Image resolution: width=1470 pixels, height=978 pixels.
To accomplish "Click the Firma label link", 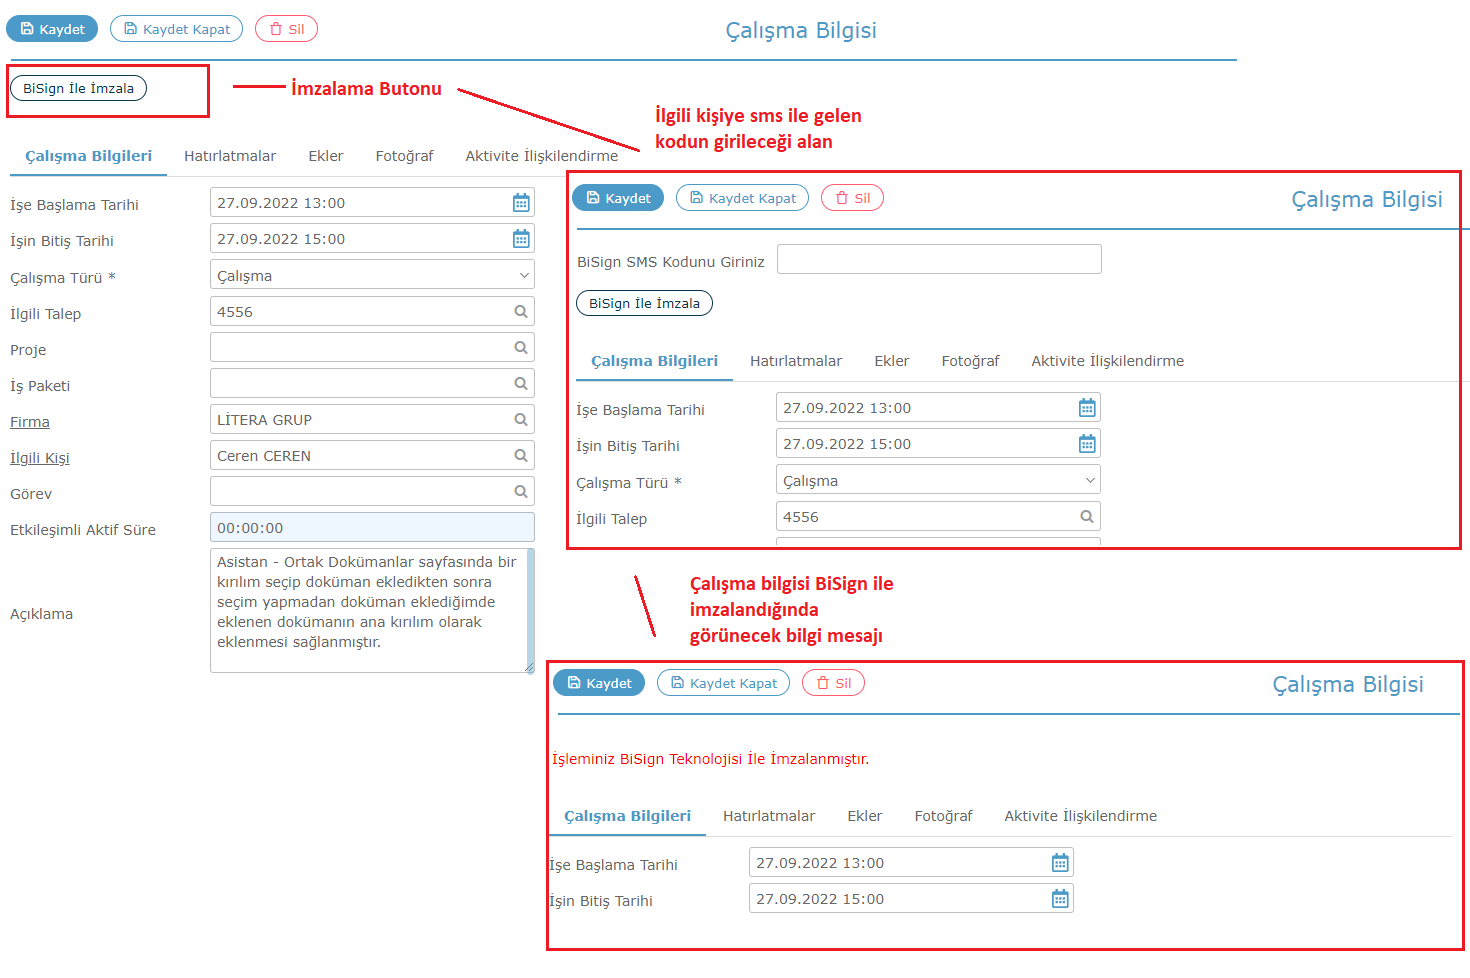I will pyautogui.click(x=30, y=422).
